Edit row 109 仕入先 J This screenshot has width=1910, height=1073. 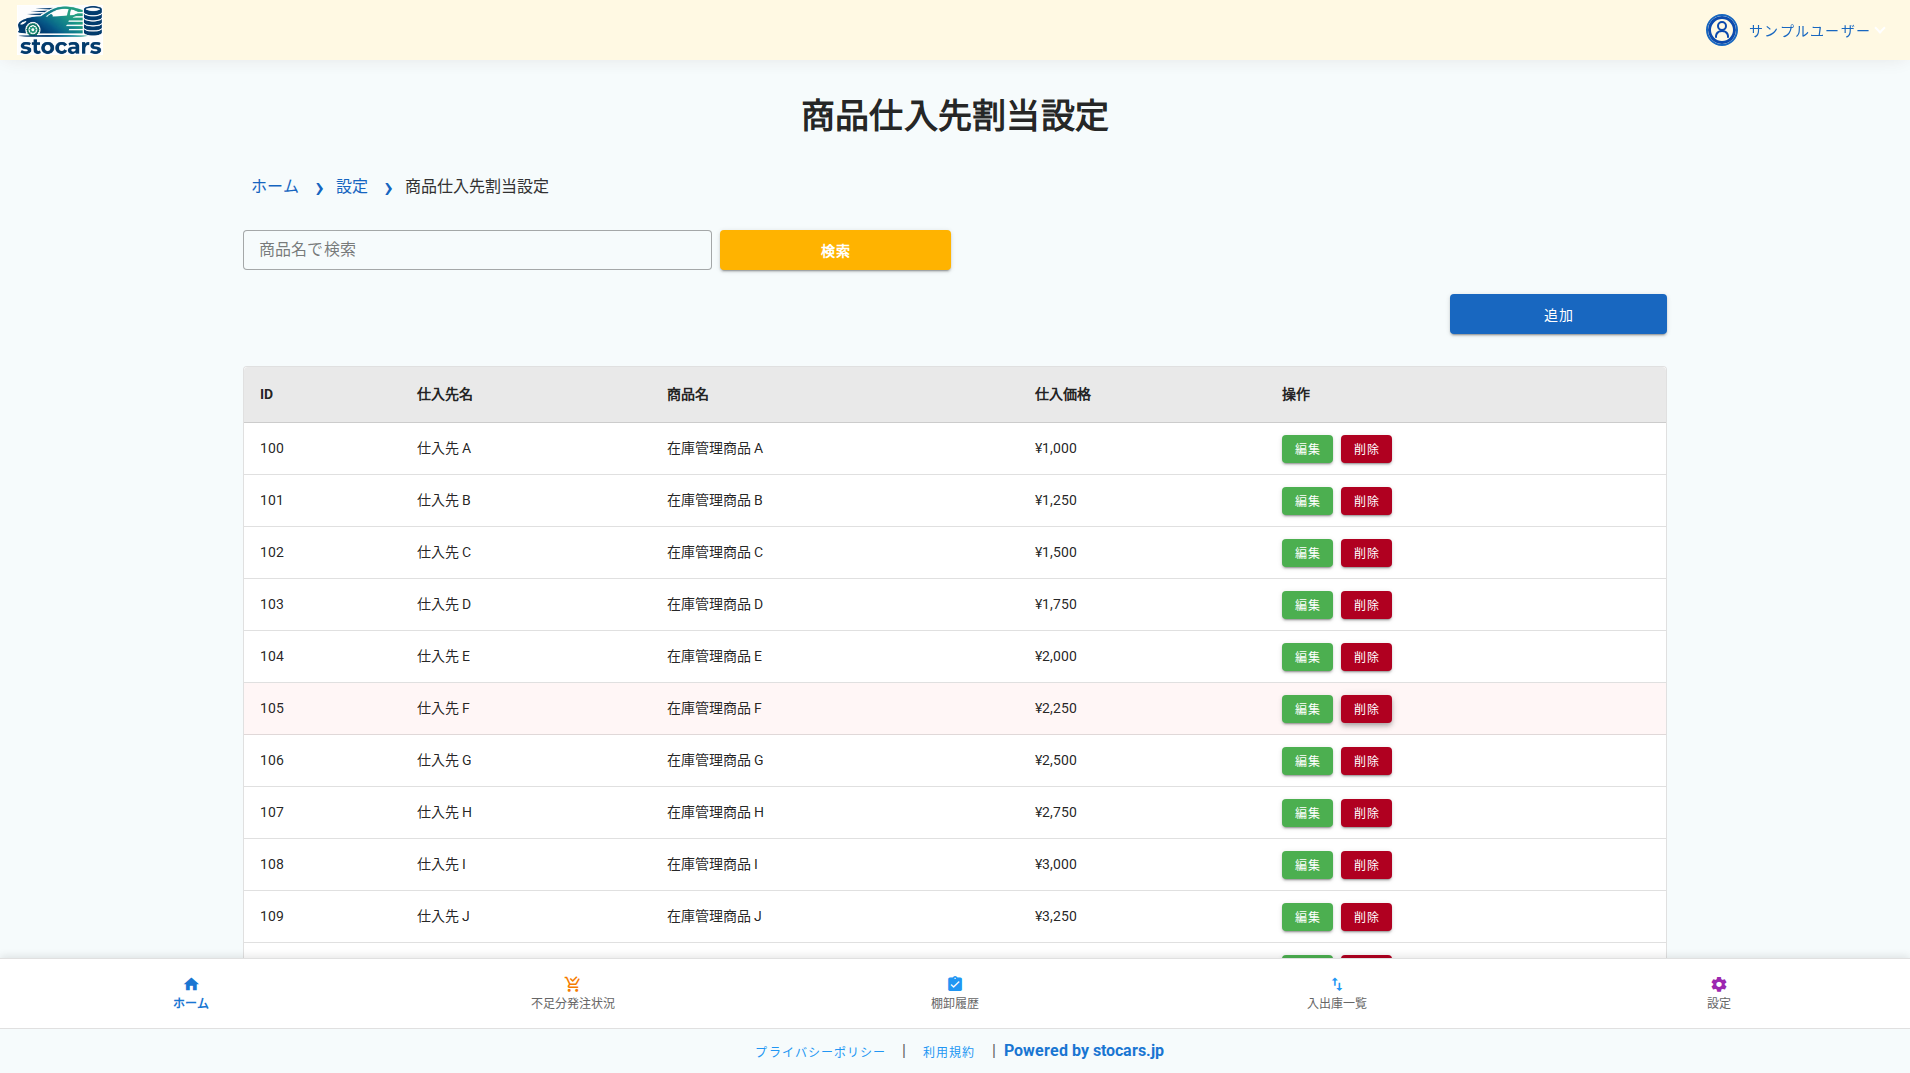point(1307,917)
